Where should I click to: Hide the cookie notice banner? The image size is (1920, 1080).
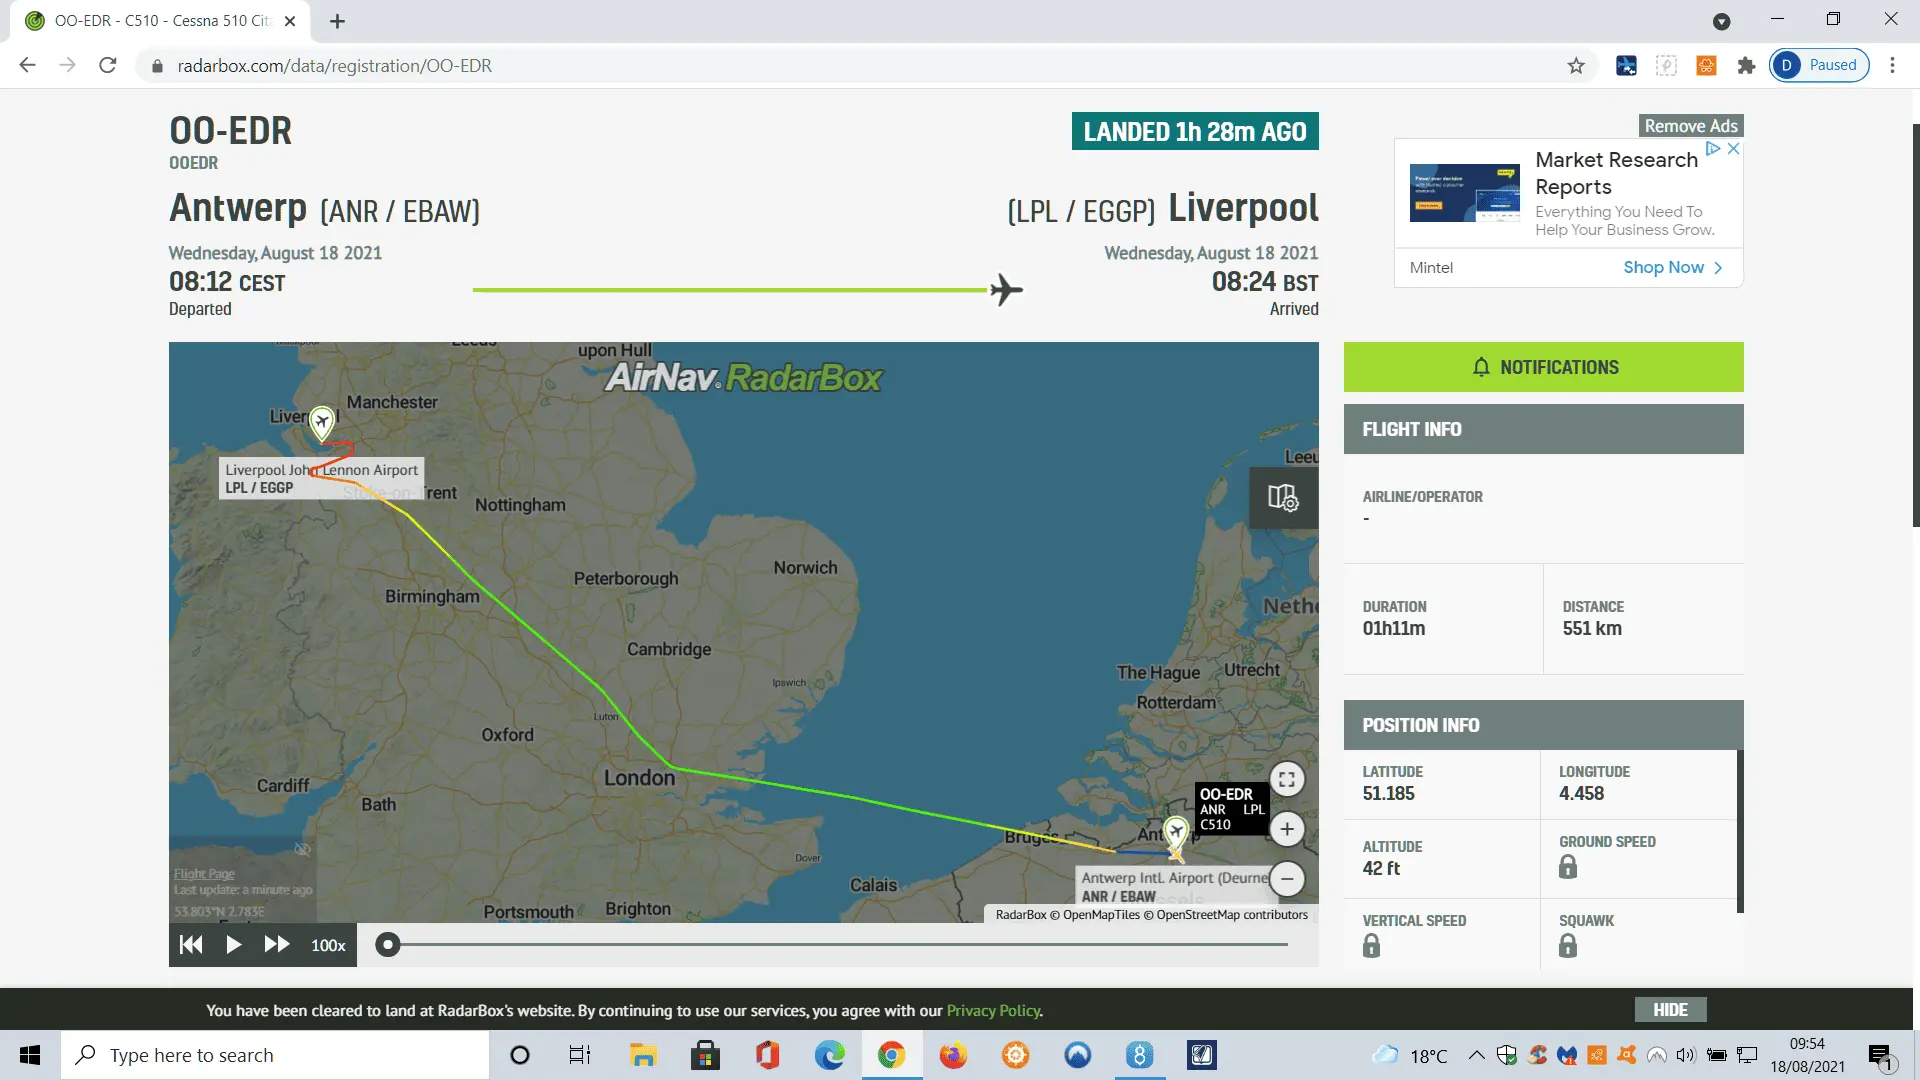click(x=1670, y=1010)
